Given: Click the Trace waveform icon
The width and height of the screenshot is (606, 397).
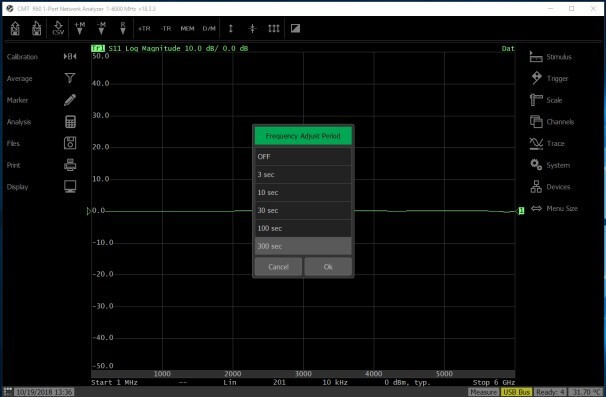Looking at the screenshot, I should click(536, 143).
